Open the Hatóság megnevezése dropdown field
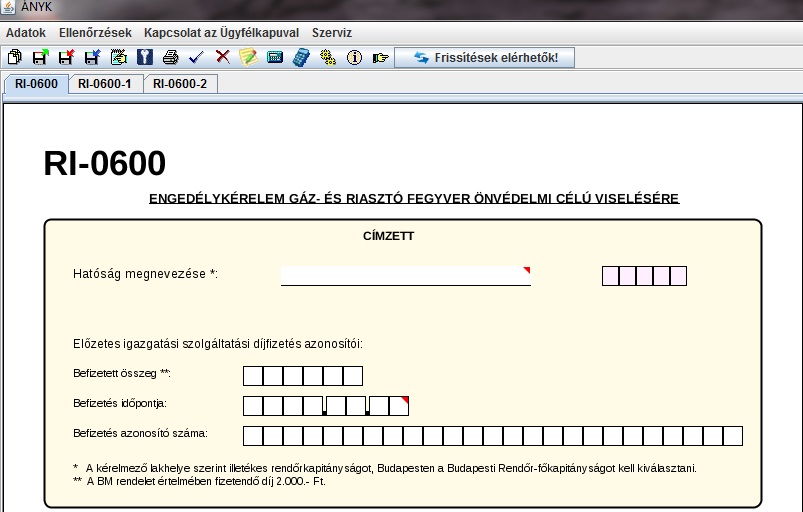The height and width of the screenshot is (512, 803). pyautogui.click(x=405, y=276)
